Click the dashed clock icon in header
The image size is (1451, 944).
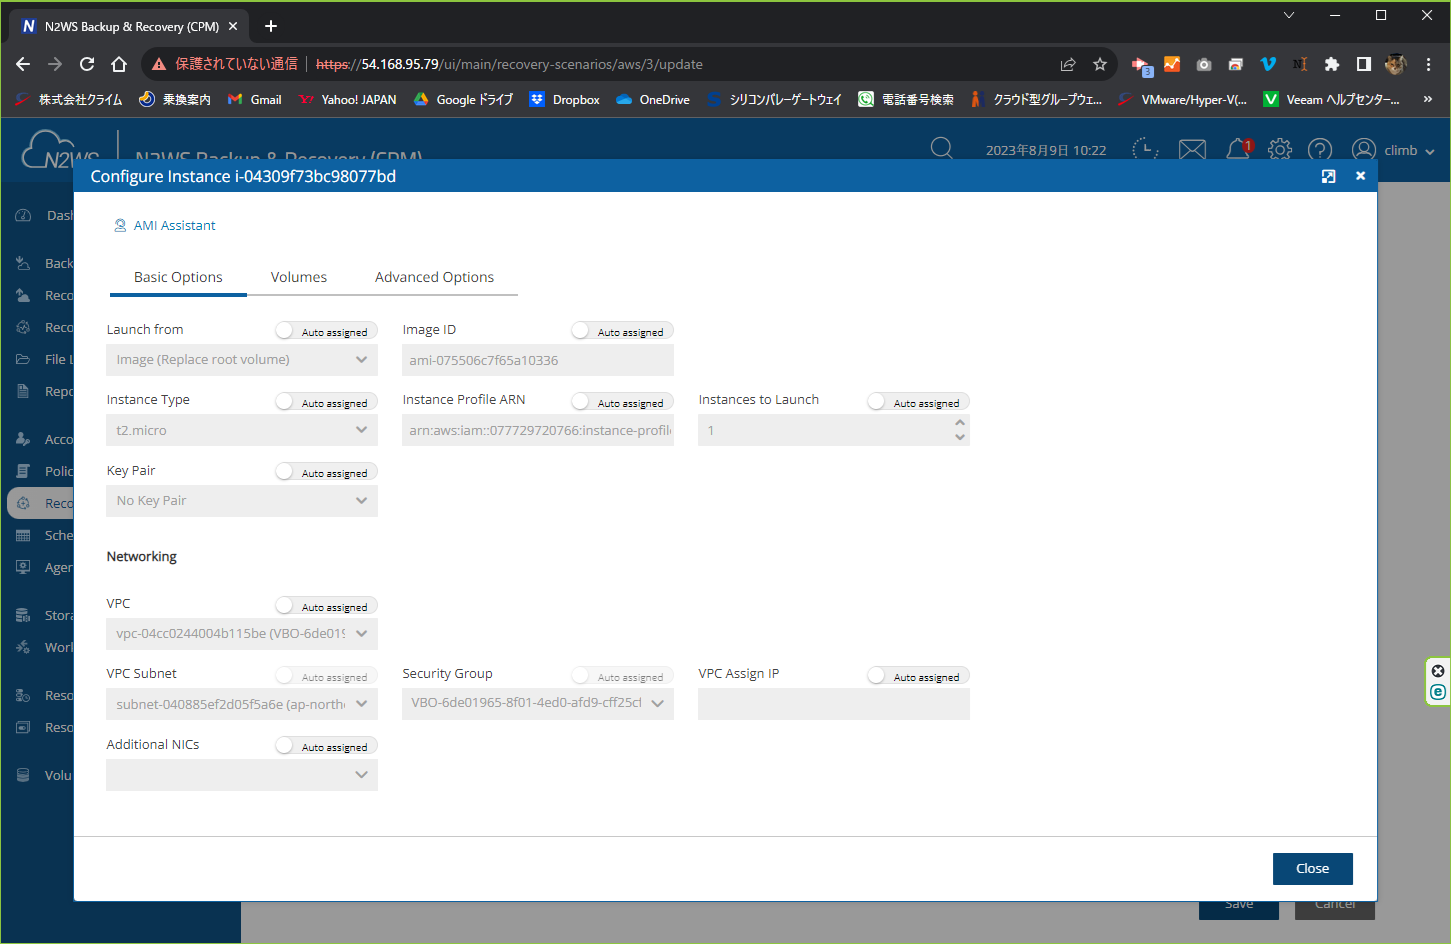[1145, 150]
